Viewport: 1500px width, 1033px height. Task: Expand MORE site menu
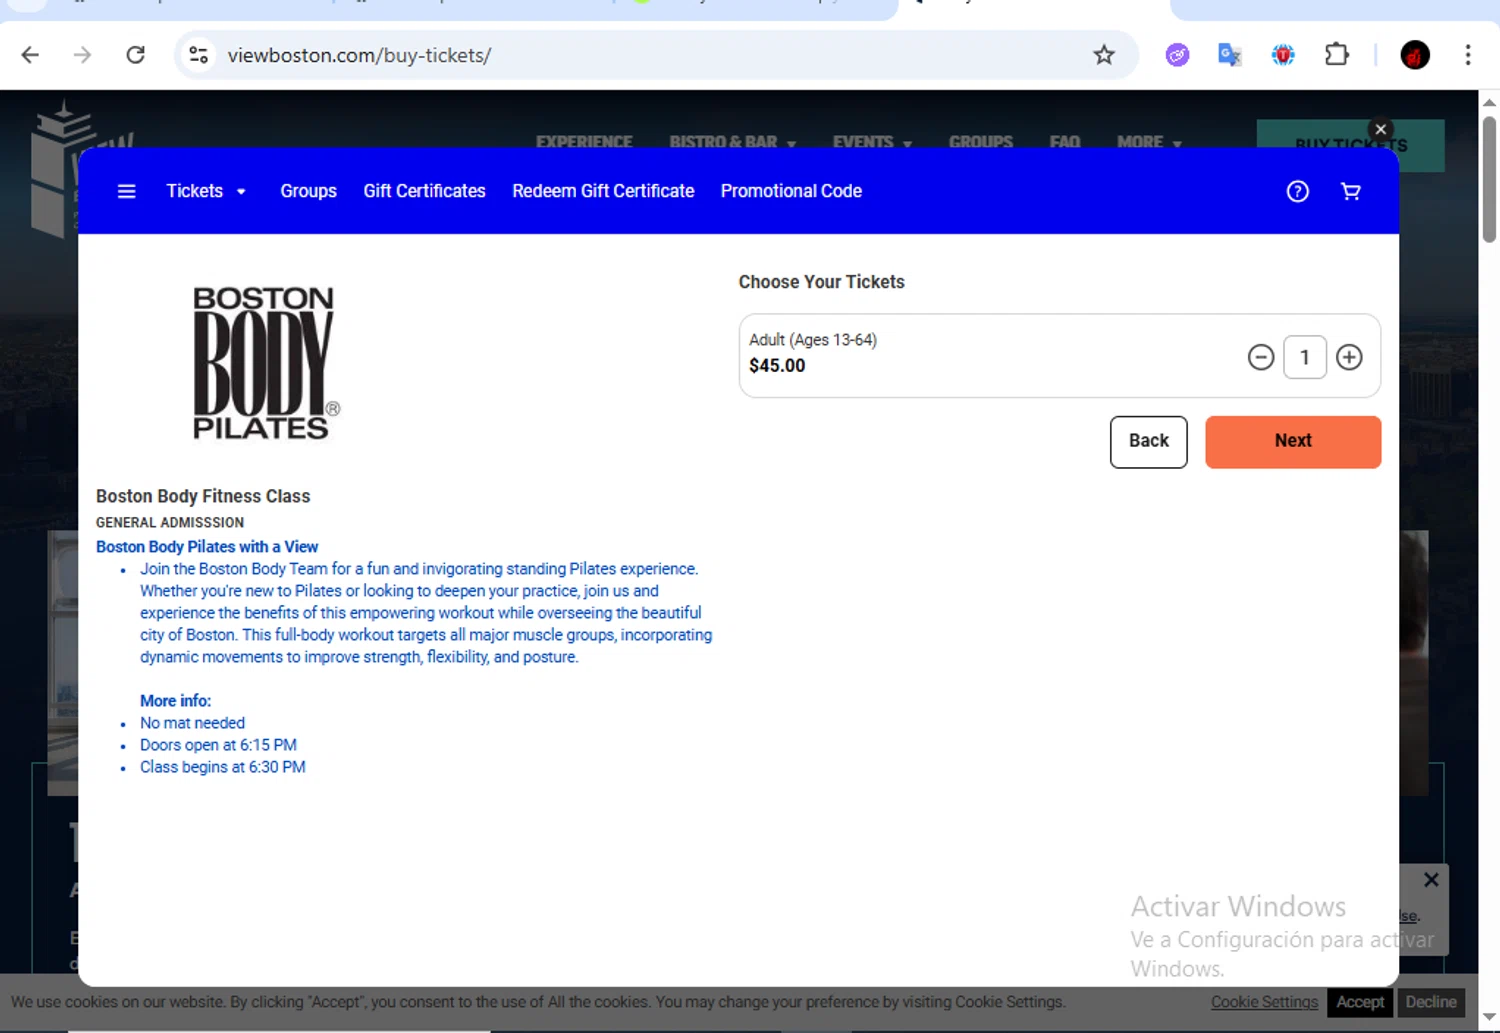coord(1149,142)
